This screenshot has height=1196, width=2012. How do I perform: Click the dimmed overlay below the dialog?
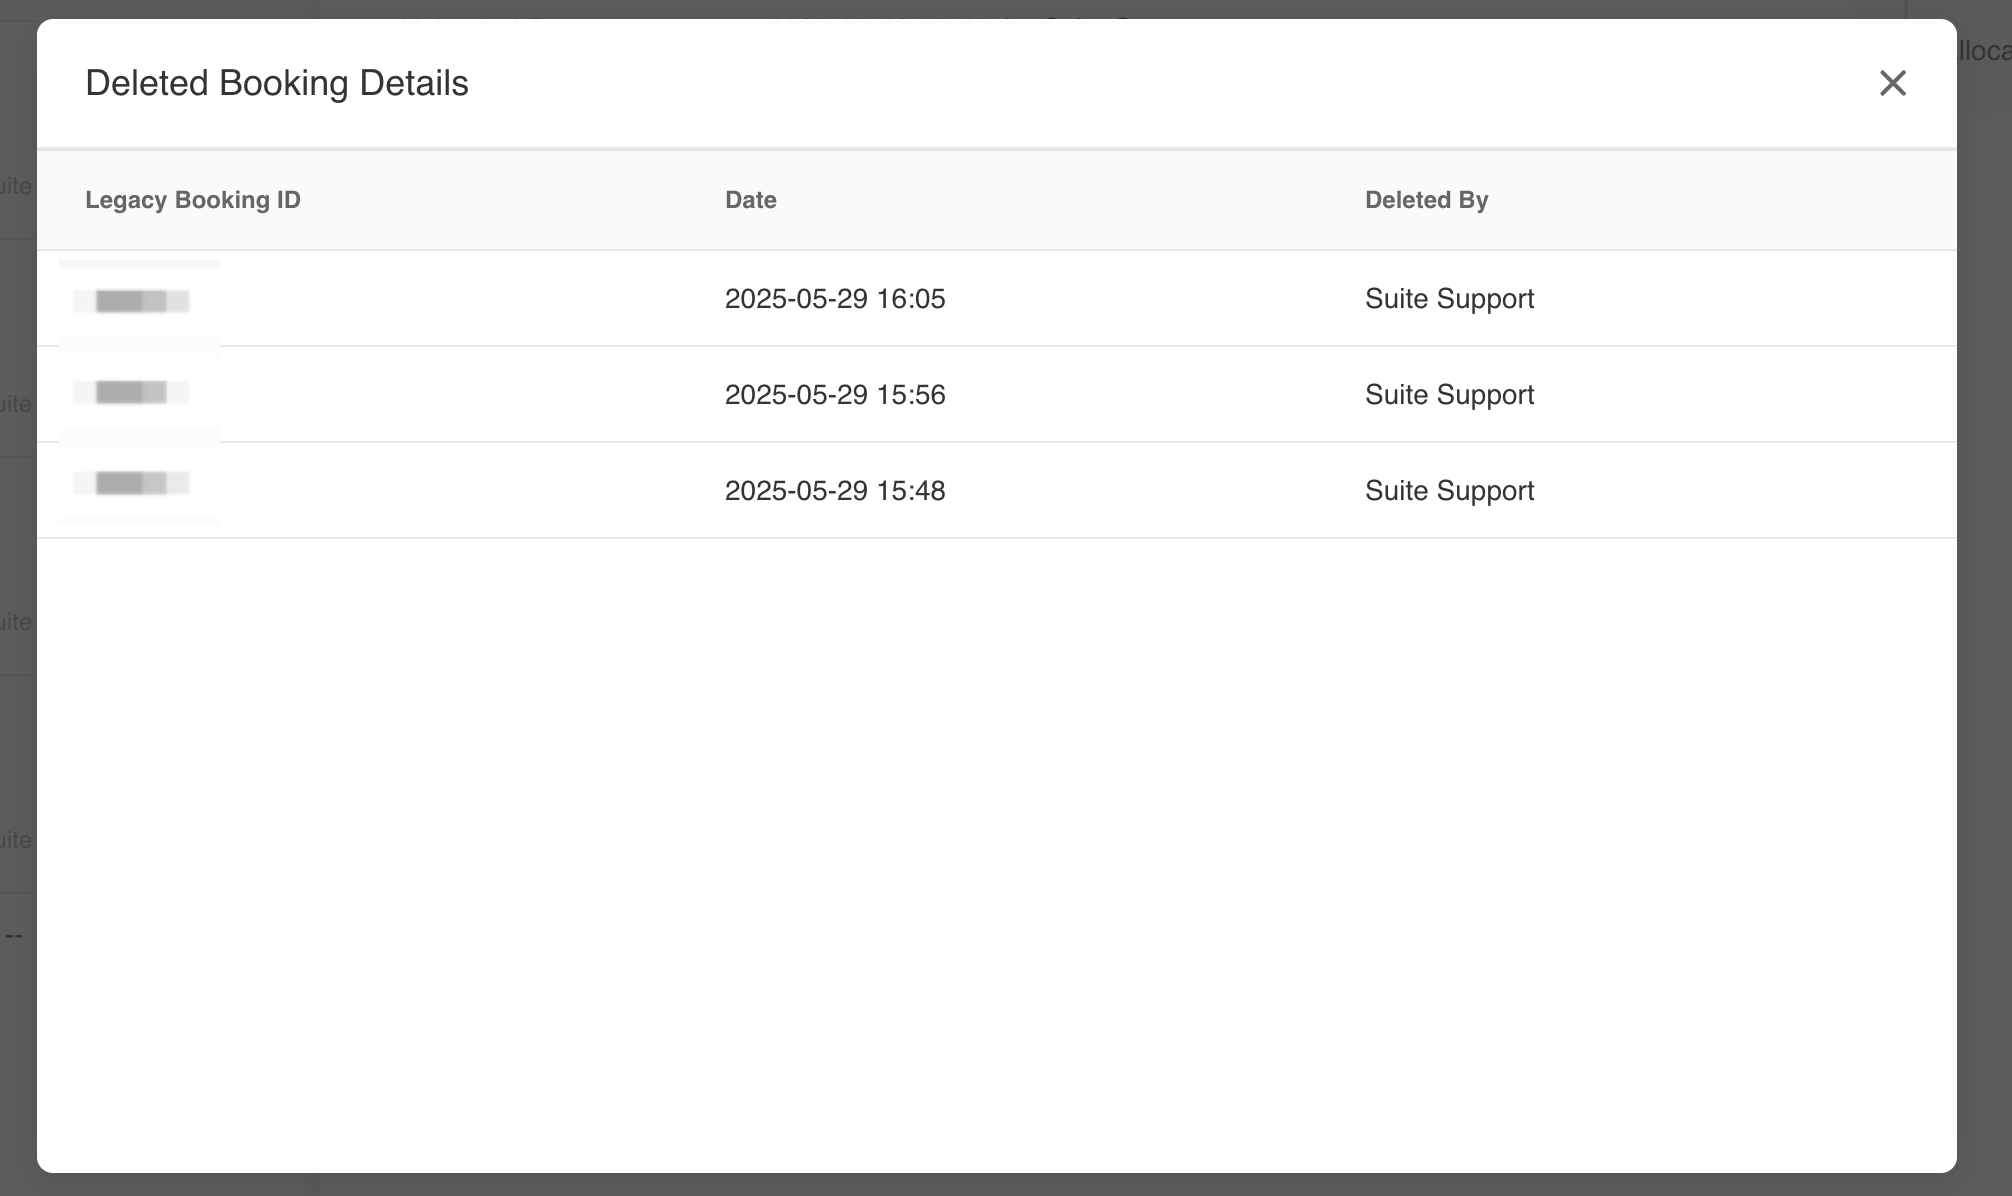pyautogui.click(x=1000, y=1185)
